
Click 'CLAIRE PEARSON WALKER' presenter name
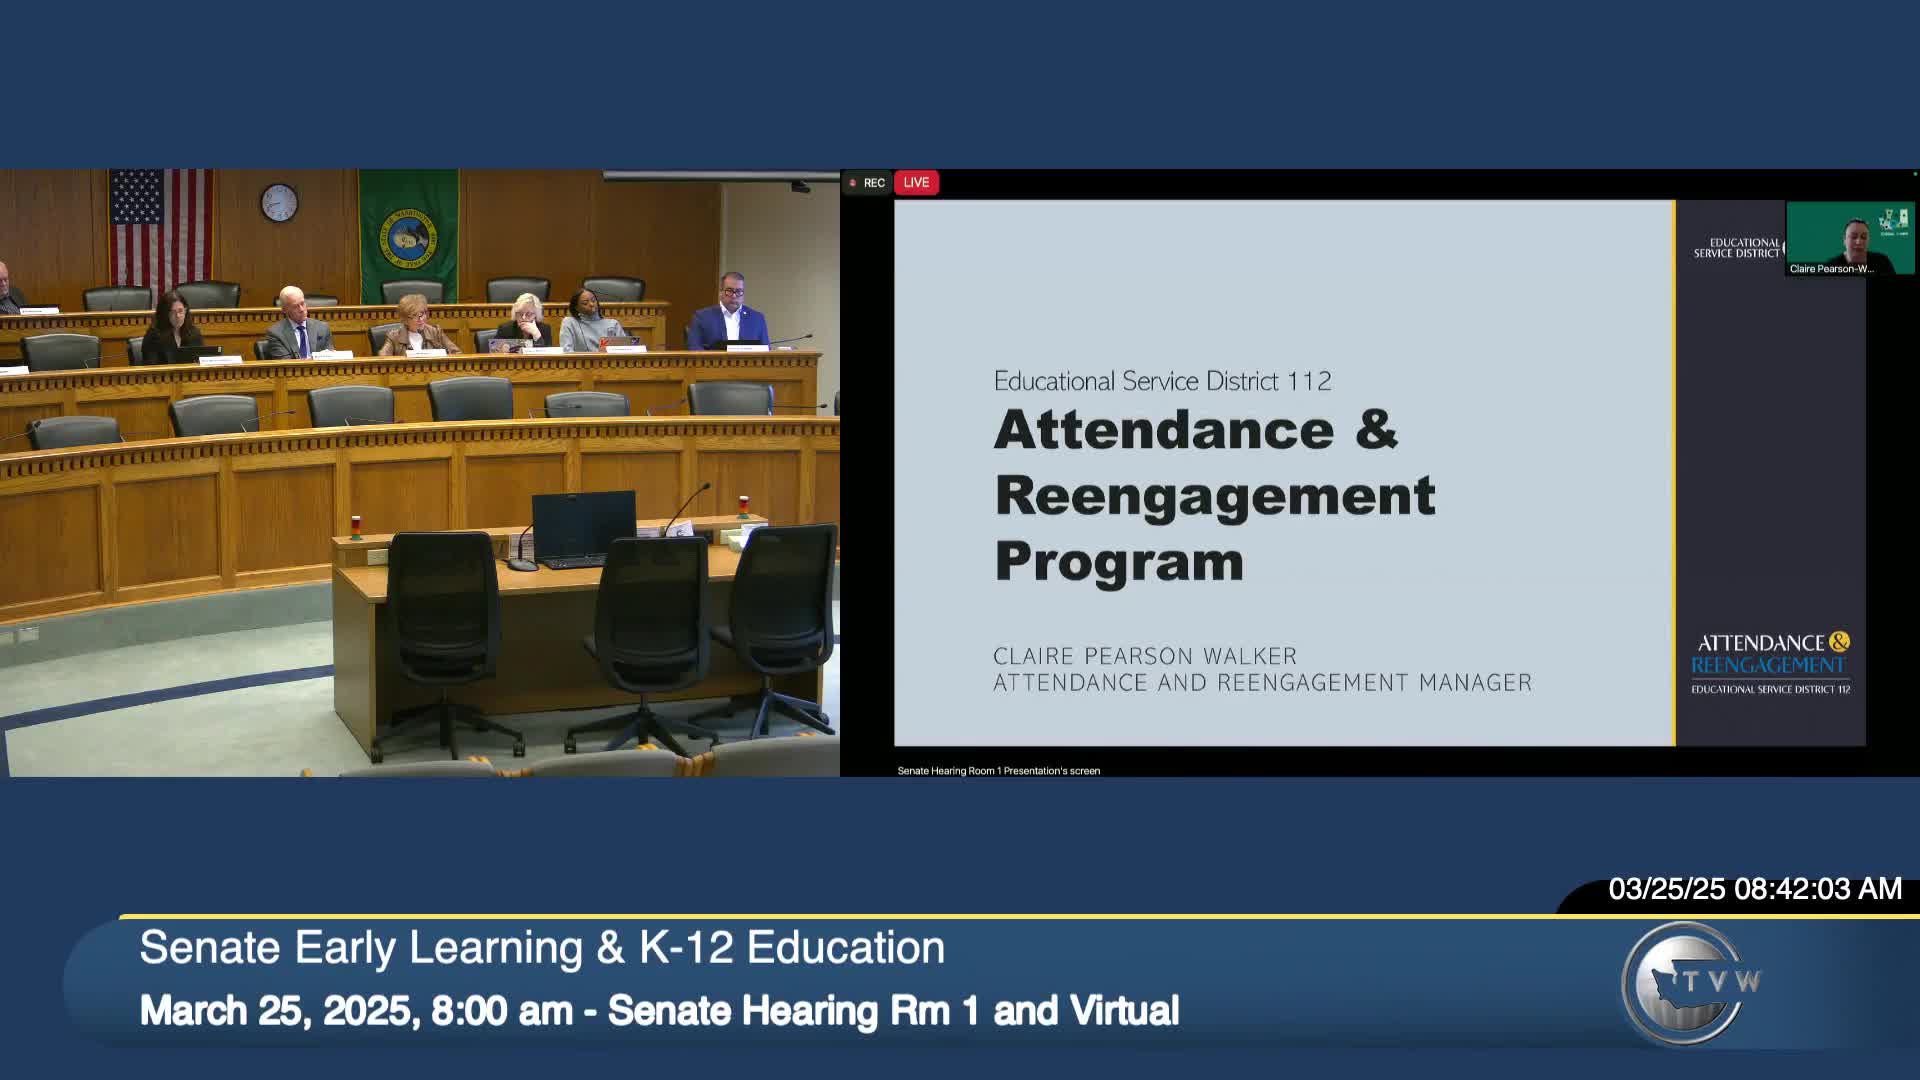click(x=1145, y=656)
